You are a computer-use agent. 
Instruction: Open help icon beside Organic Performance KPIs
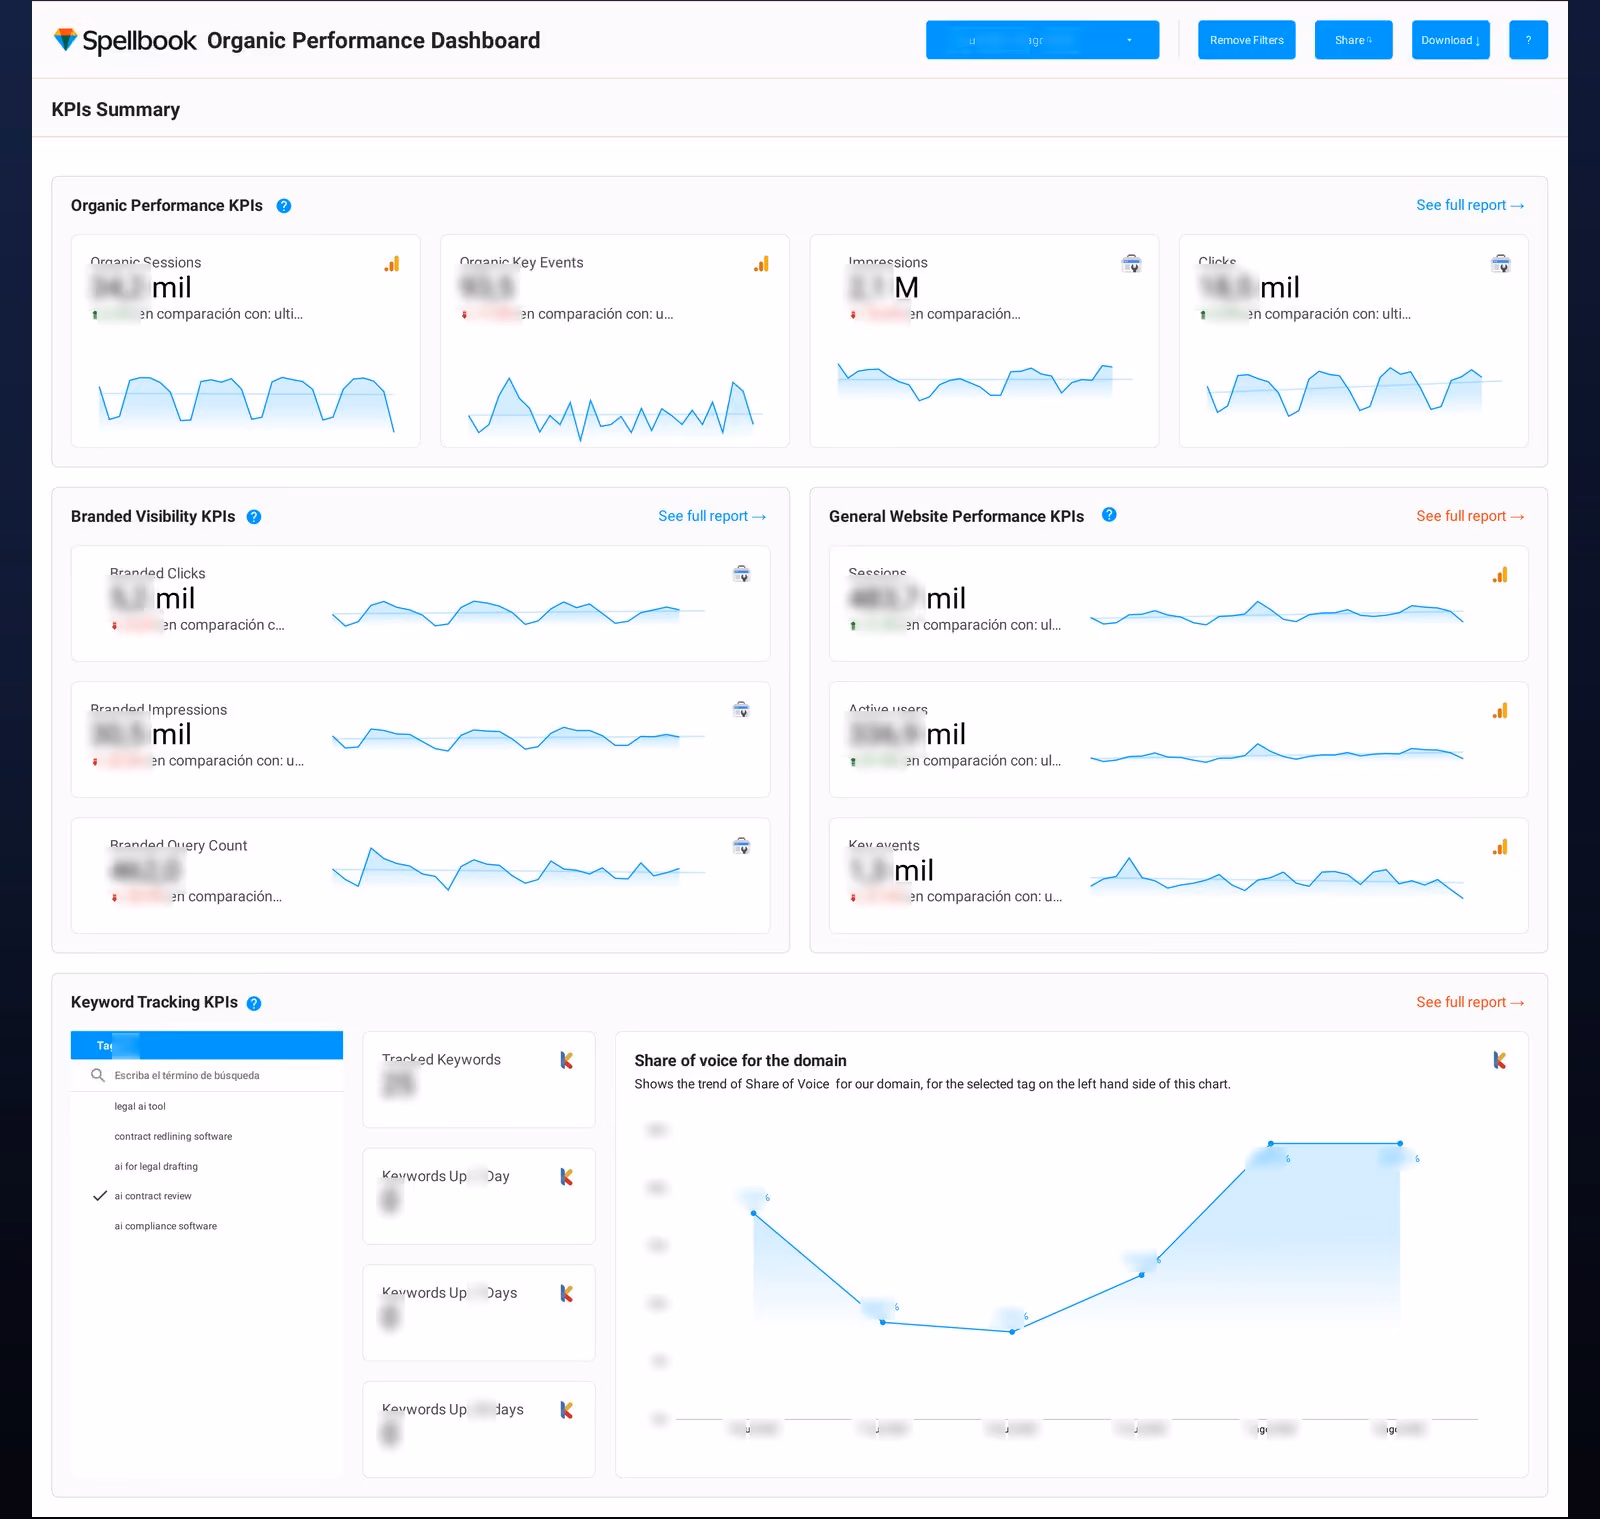pos(284,206)
